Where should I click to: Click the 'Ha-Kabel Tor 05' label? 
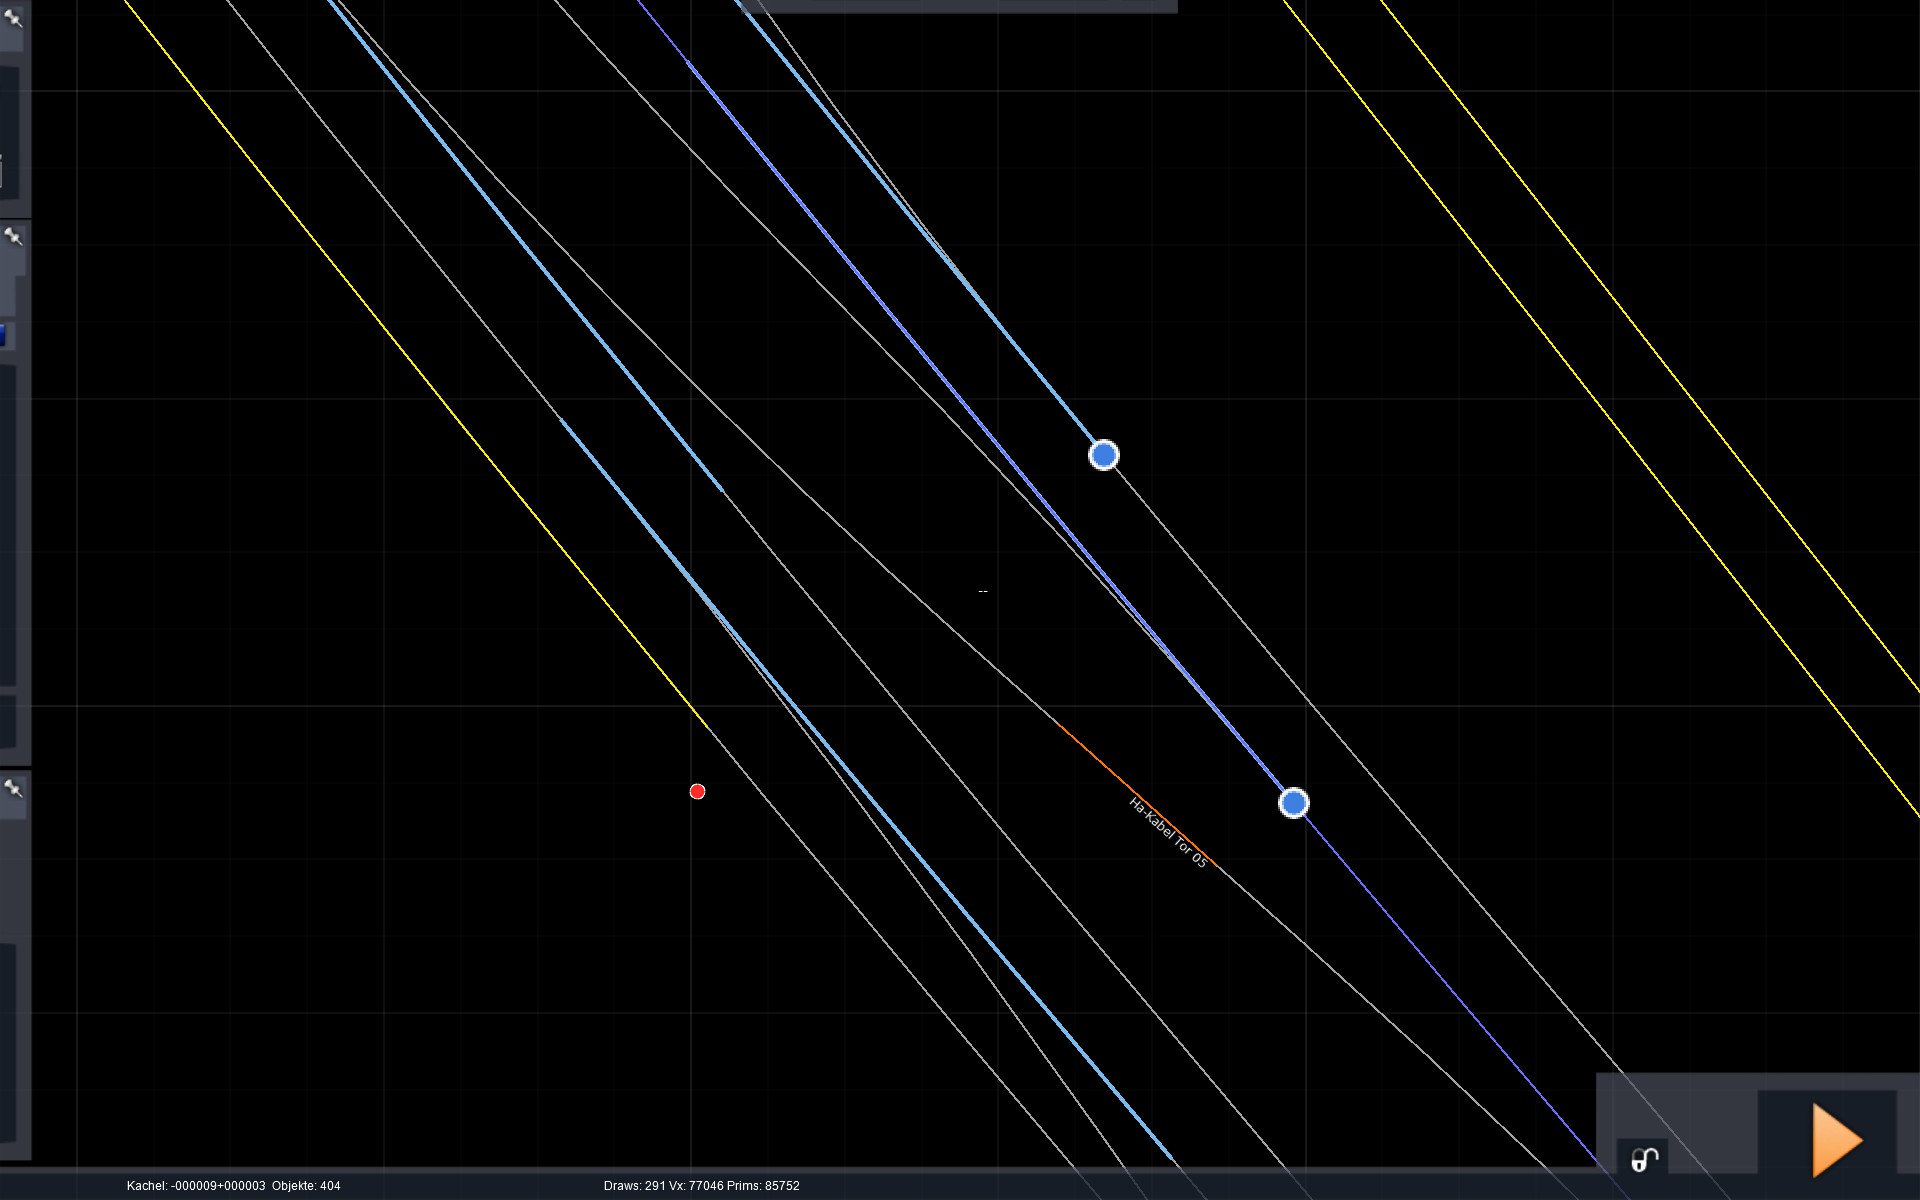pos(1167,832)
